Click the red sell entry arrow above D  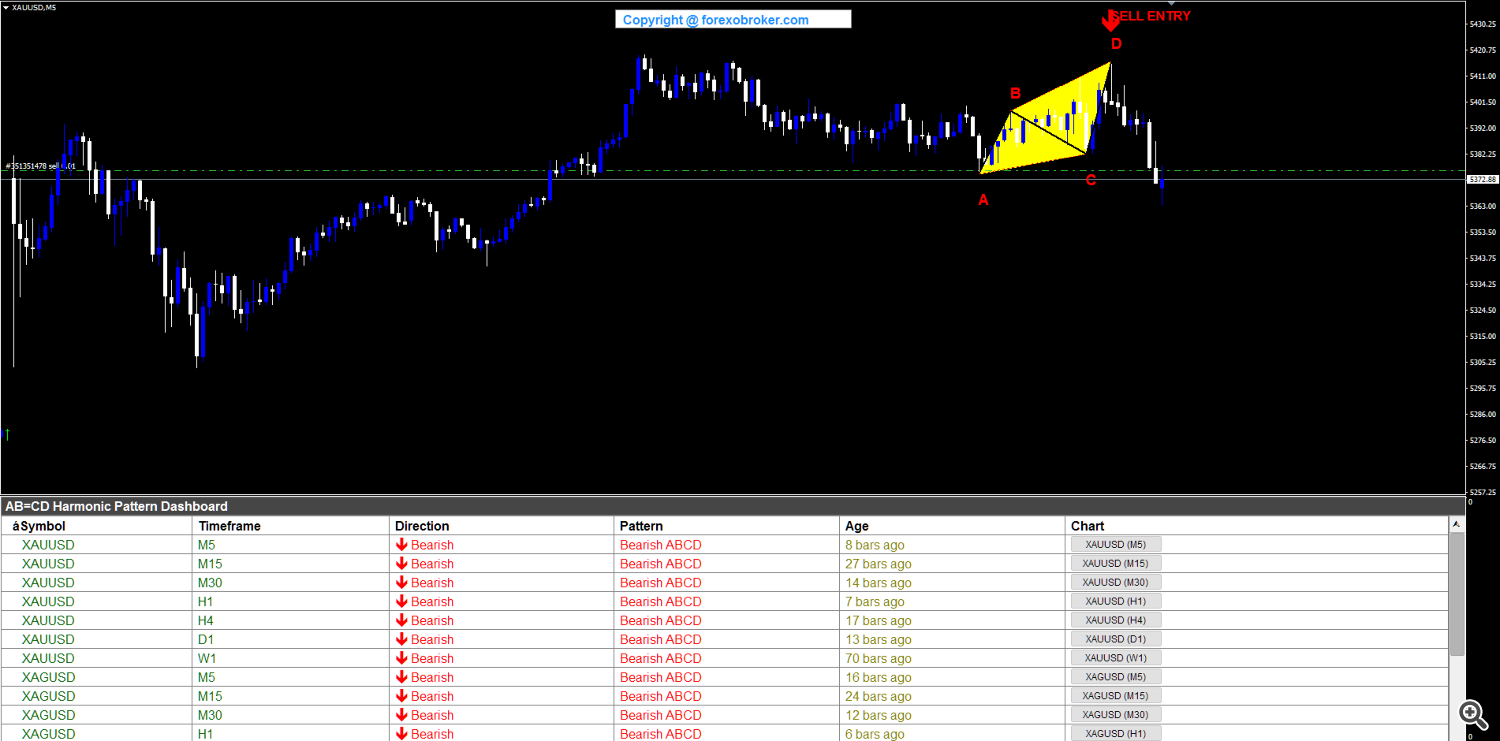[x=1110, y=20]
